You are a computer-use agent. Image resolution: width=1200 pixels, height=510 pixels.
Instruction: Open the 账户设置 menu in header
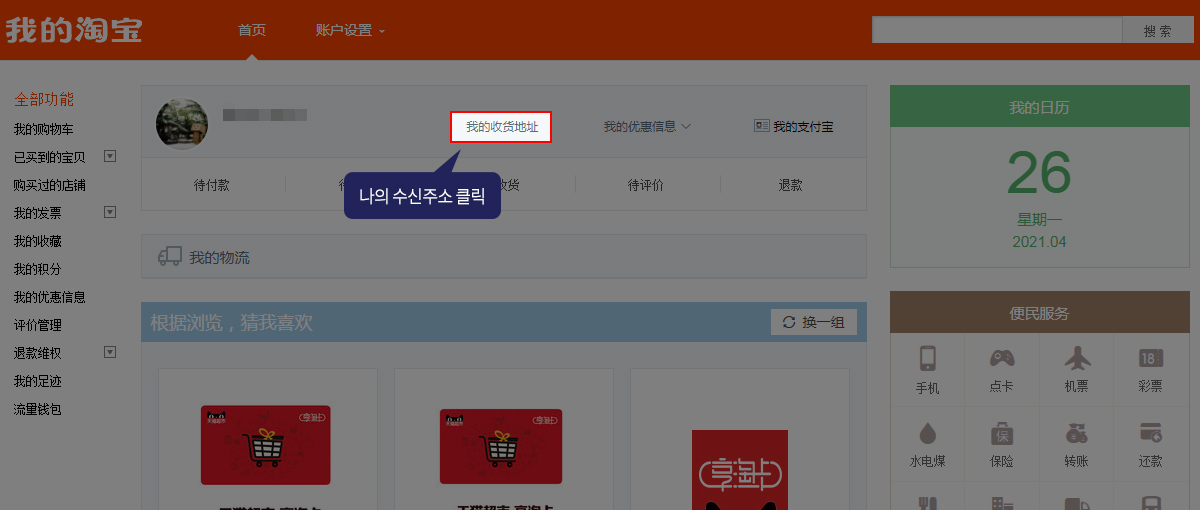pyautogui.click(x=350, y=30)
